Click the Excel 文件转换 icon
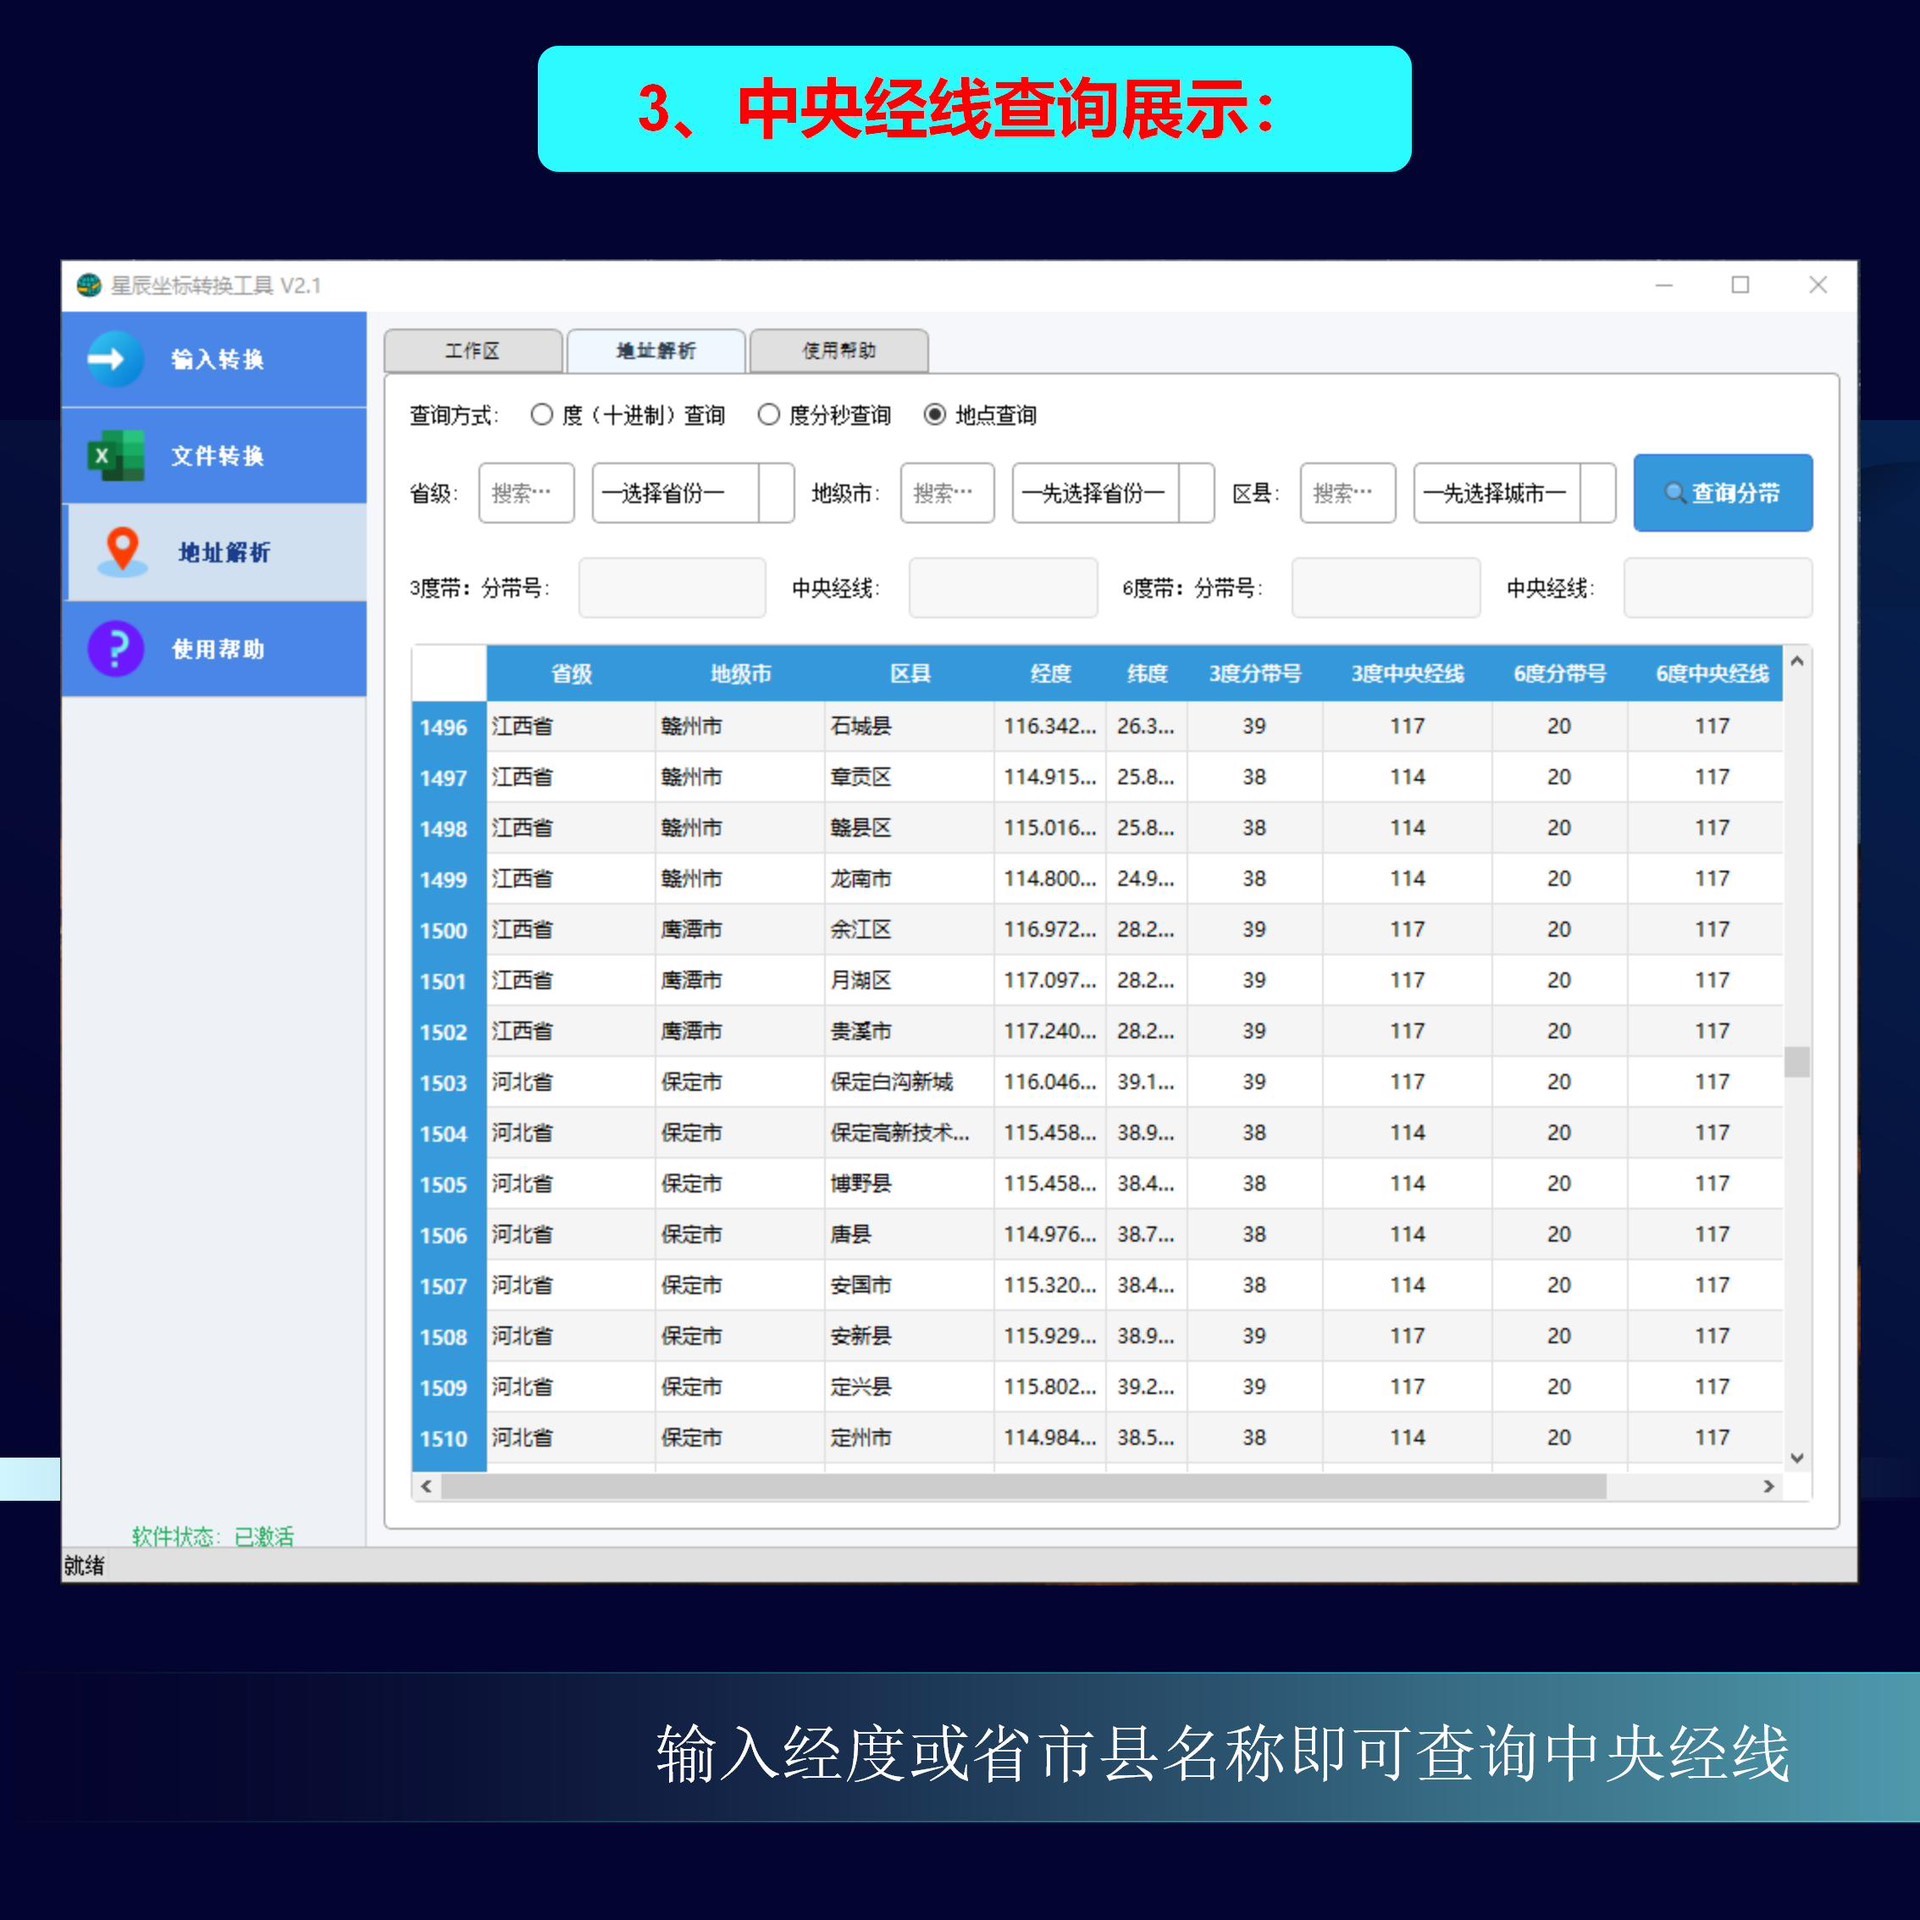This screenshot has height=1920, width=1920. click(x=114, y=456)
